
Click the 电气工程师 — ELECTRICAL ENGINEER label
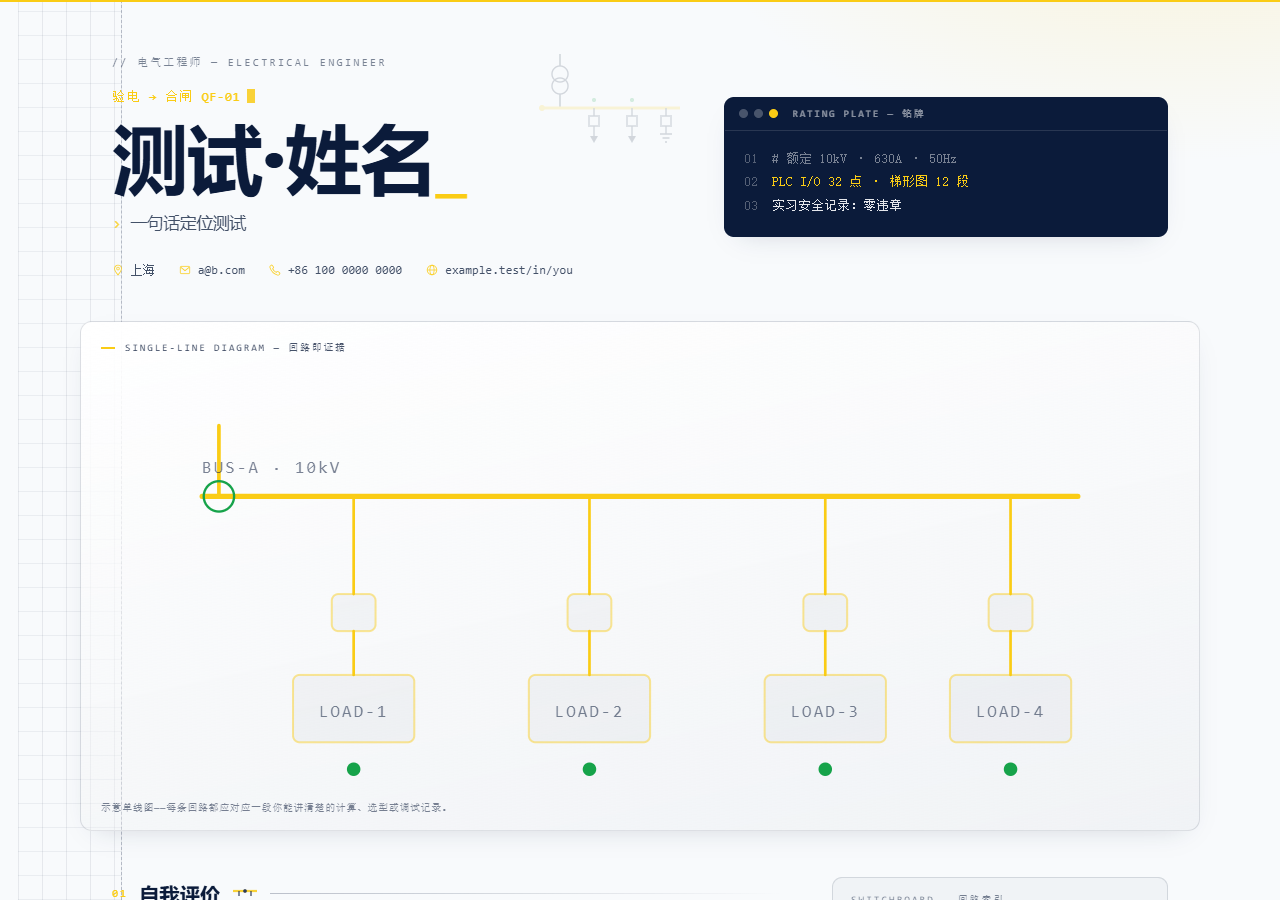(249, 62)
